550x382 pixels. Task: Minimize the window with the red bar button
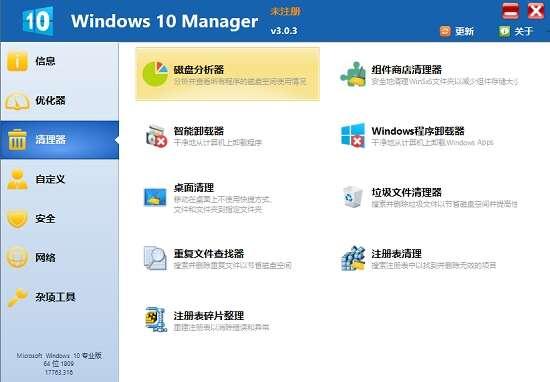coord(510,11)
